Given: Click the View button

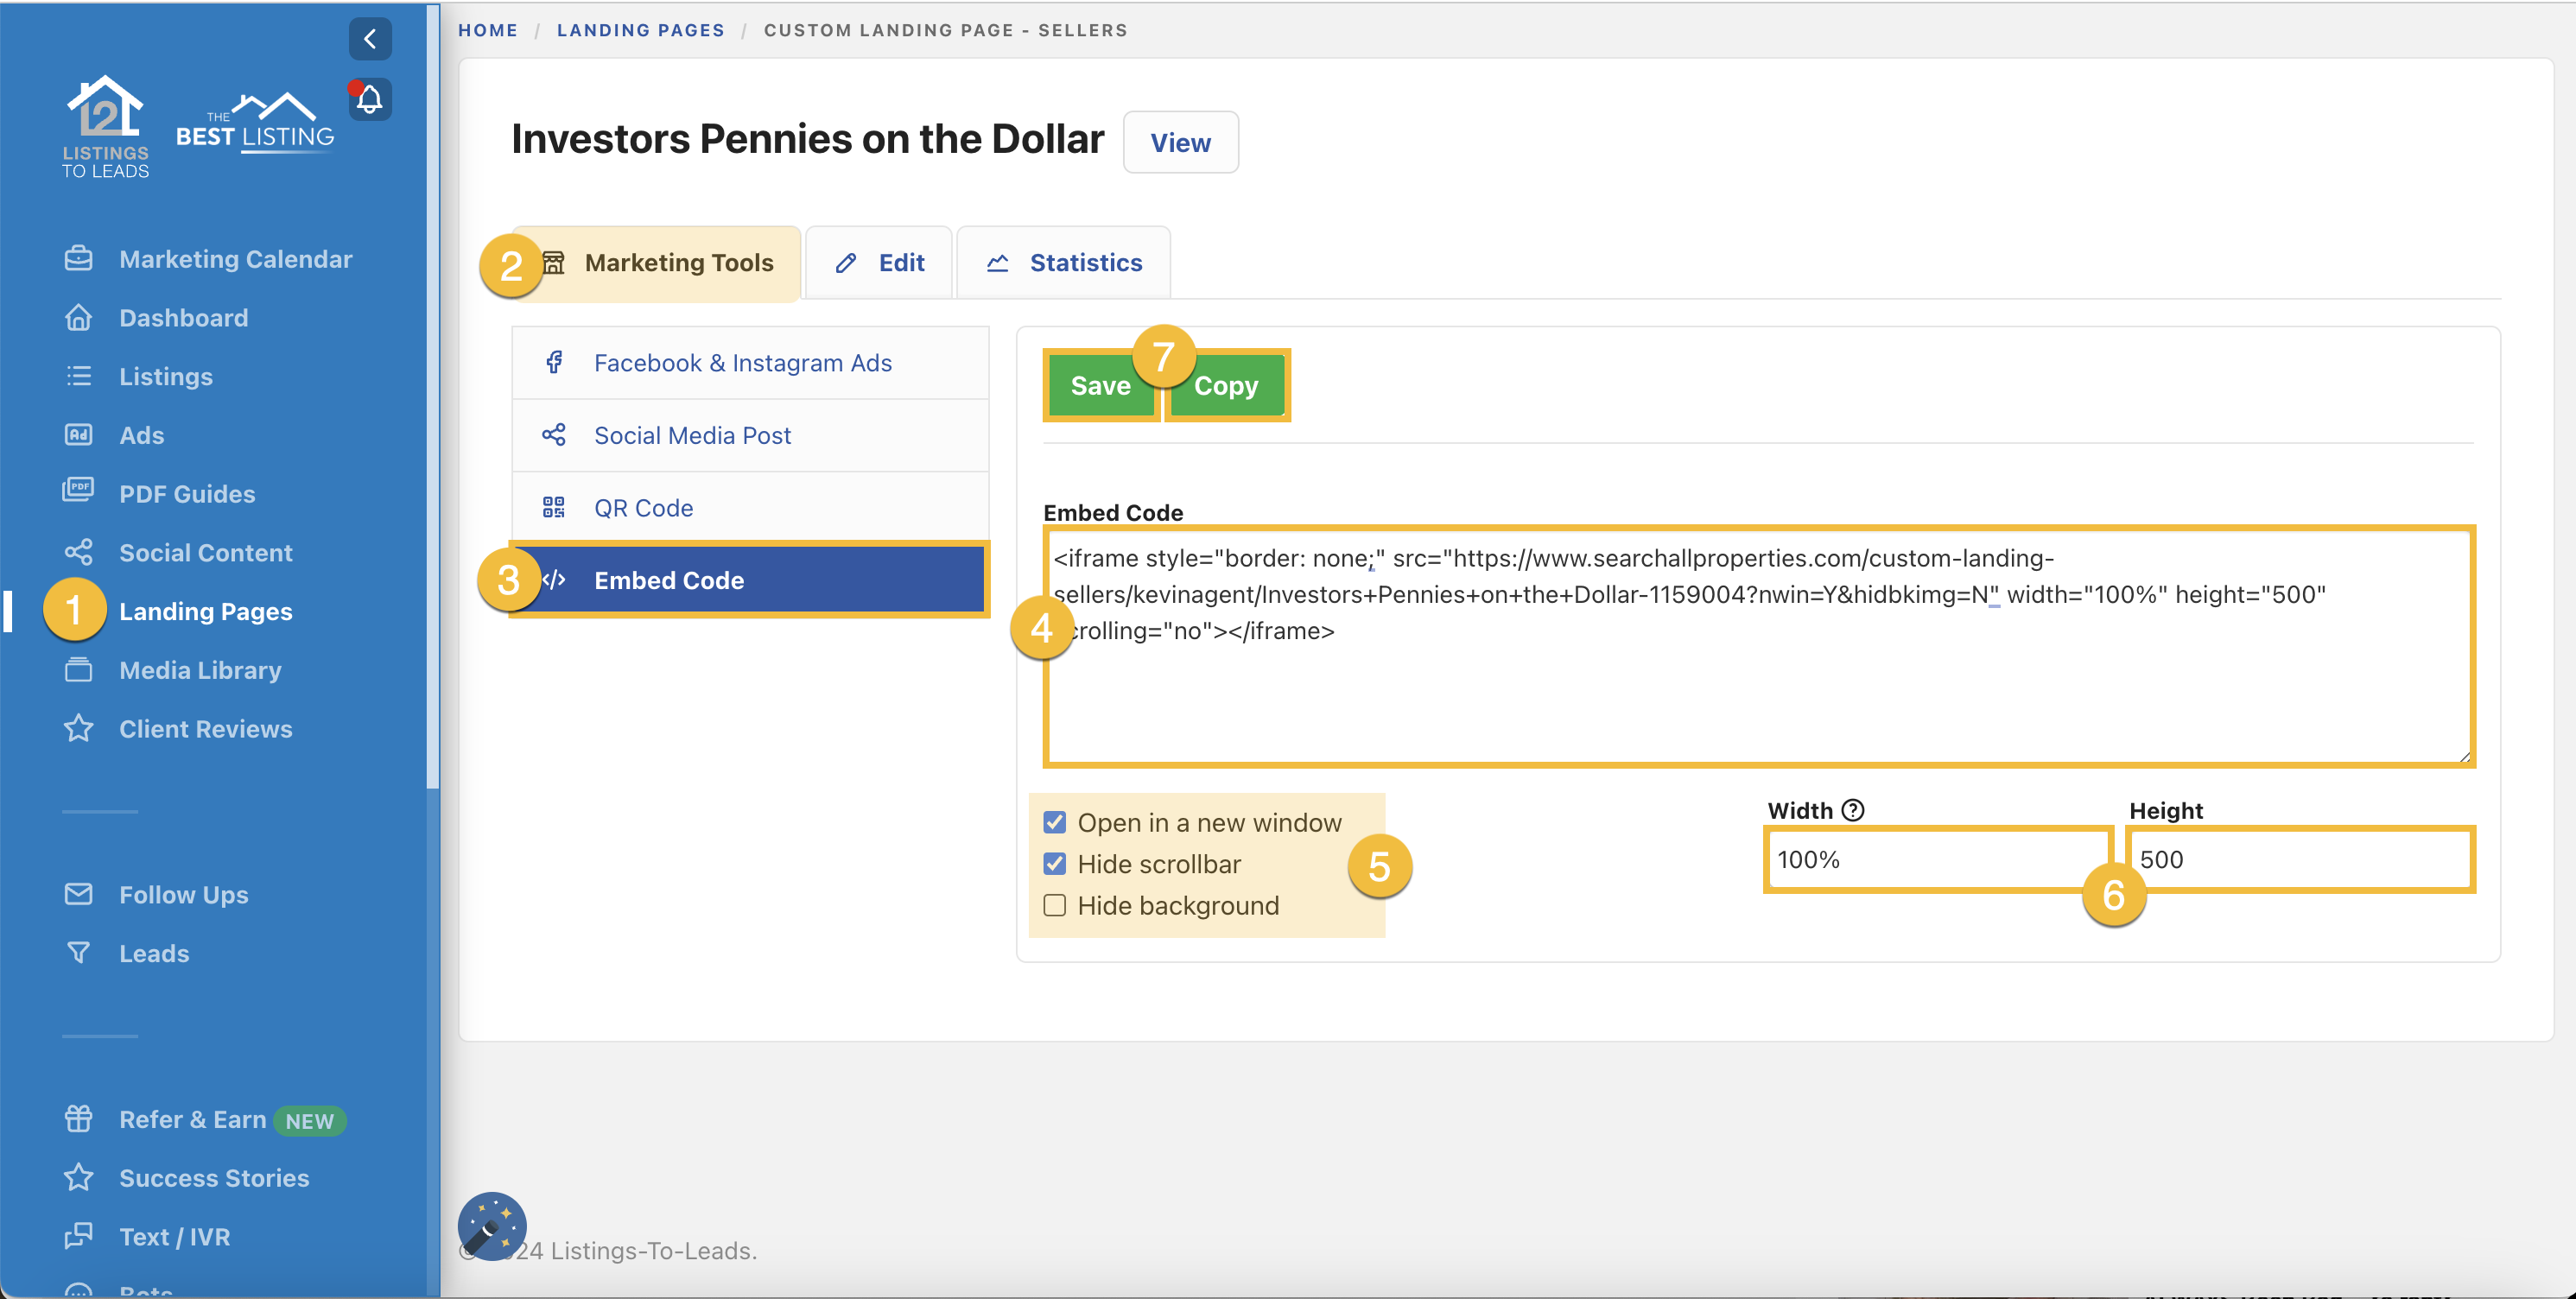Looking at the screenshot, I should [x=1180, y=142].
